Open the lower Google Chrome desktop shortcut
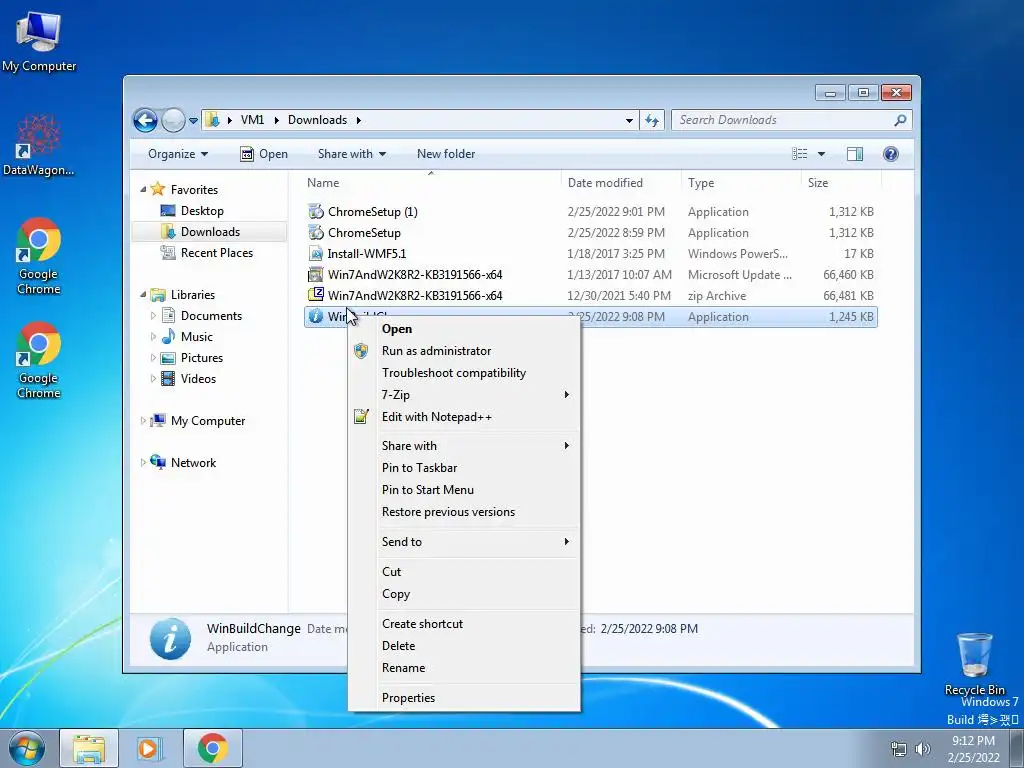Image resolution: width=1024 pixels, height=768 pixels. tap(39, 360)
